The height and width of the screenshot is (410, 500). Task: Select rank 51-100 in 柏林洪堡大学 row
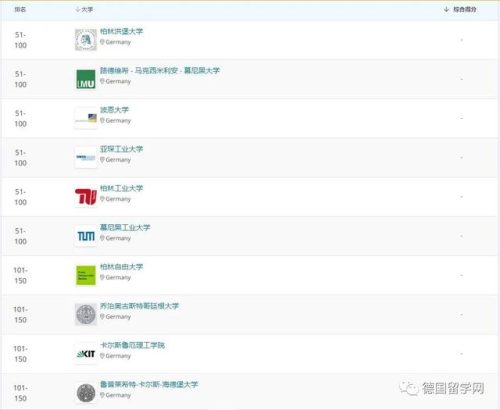(x=20, y=40)
